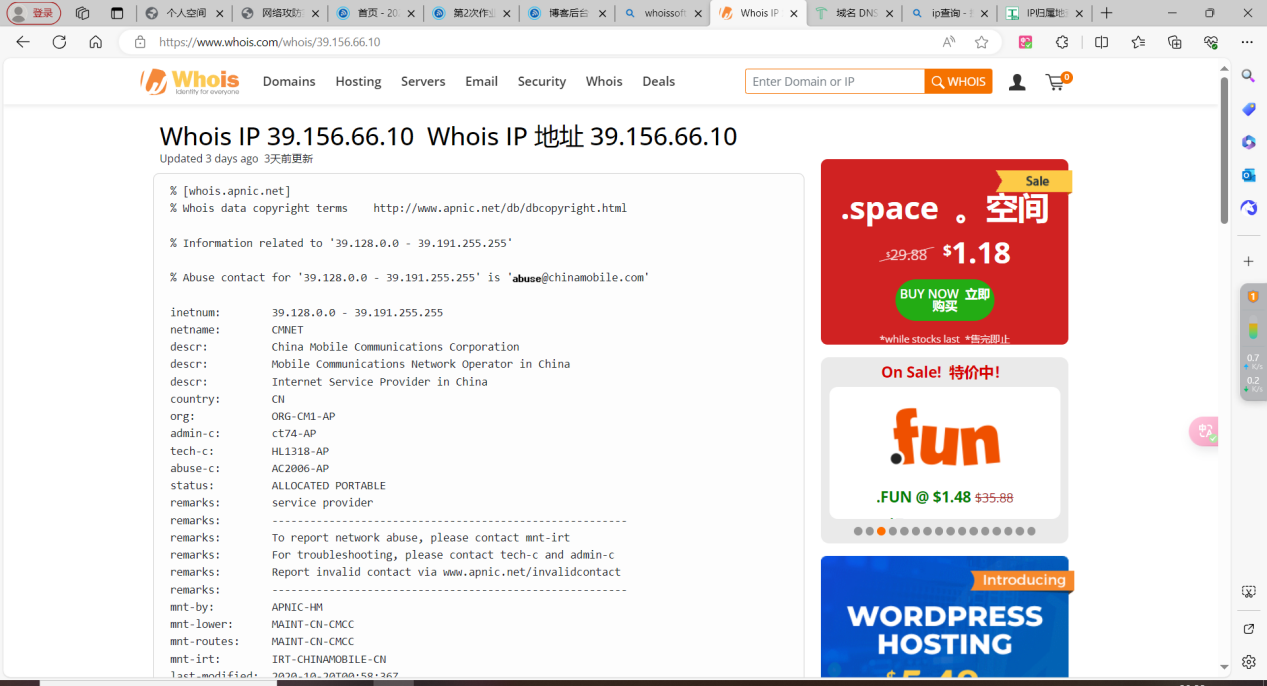Viewport: 1267px width, 686px height.
Task: Open the sidebar screenshot tool
Action: click(x=1248, y=592)
